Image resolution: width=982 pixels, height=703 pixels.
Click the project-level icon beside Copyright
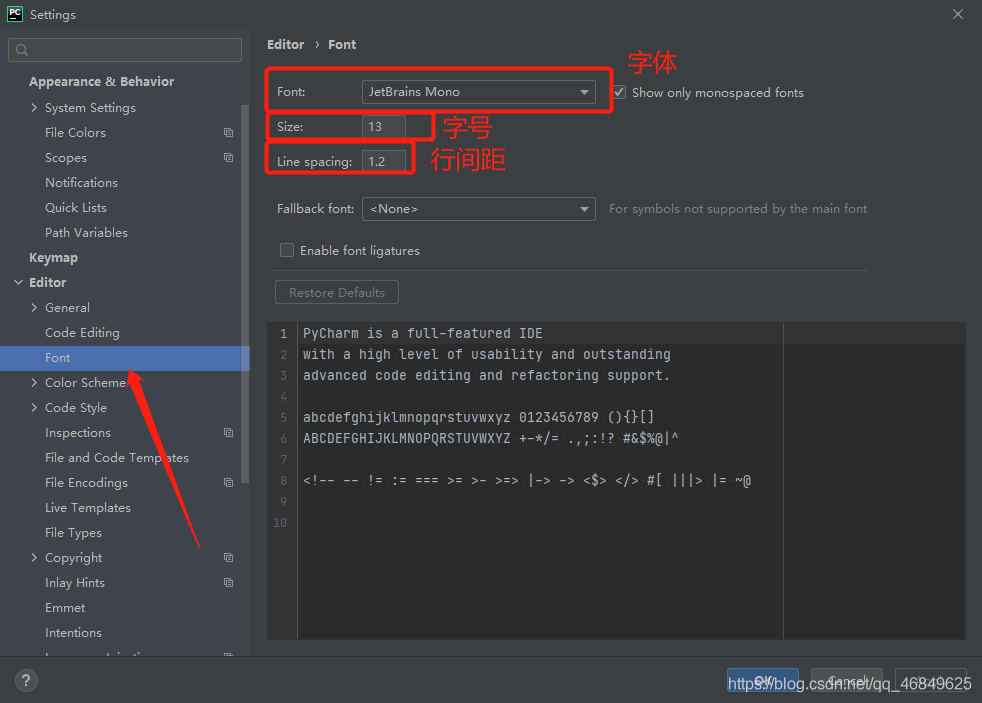point(229,558)
